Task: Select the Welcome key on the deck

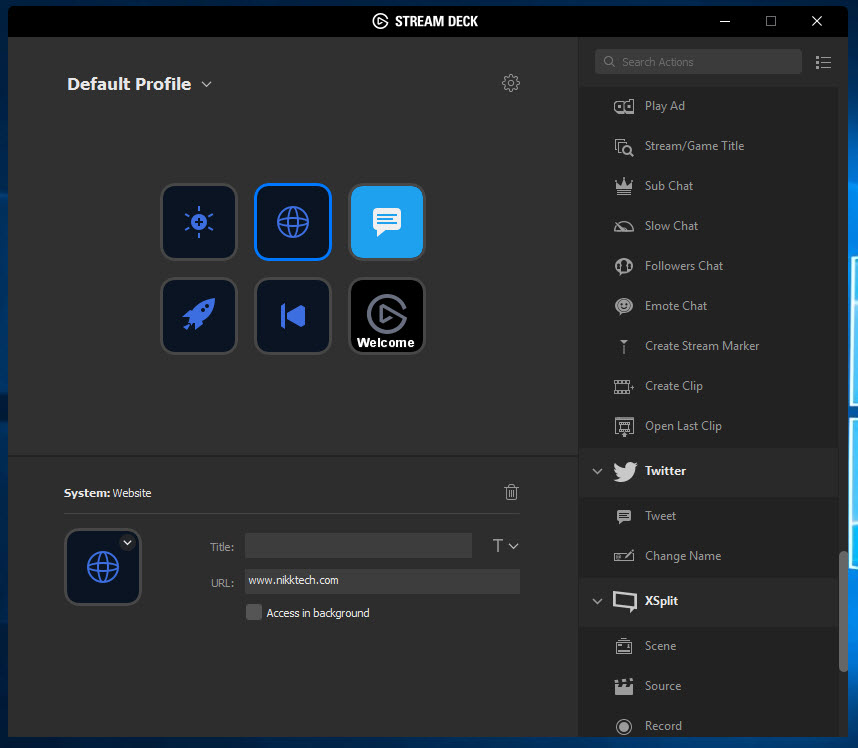Action: pos(387,316)
